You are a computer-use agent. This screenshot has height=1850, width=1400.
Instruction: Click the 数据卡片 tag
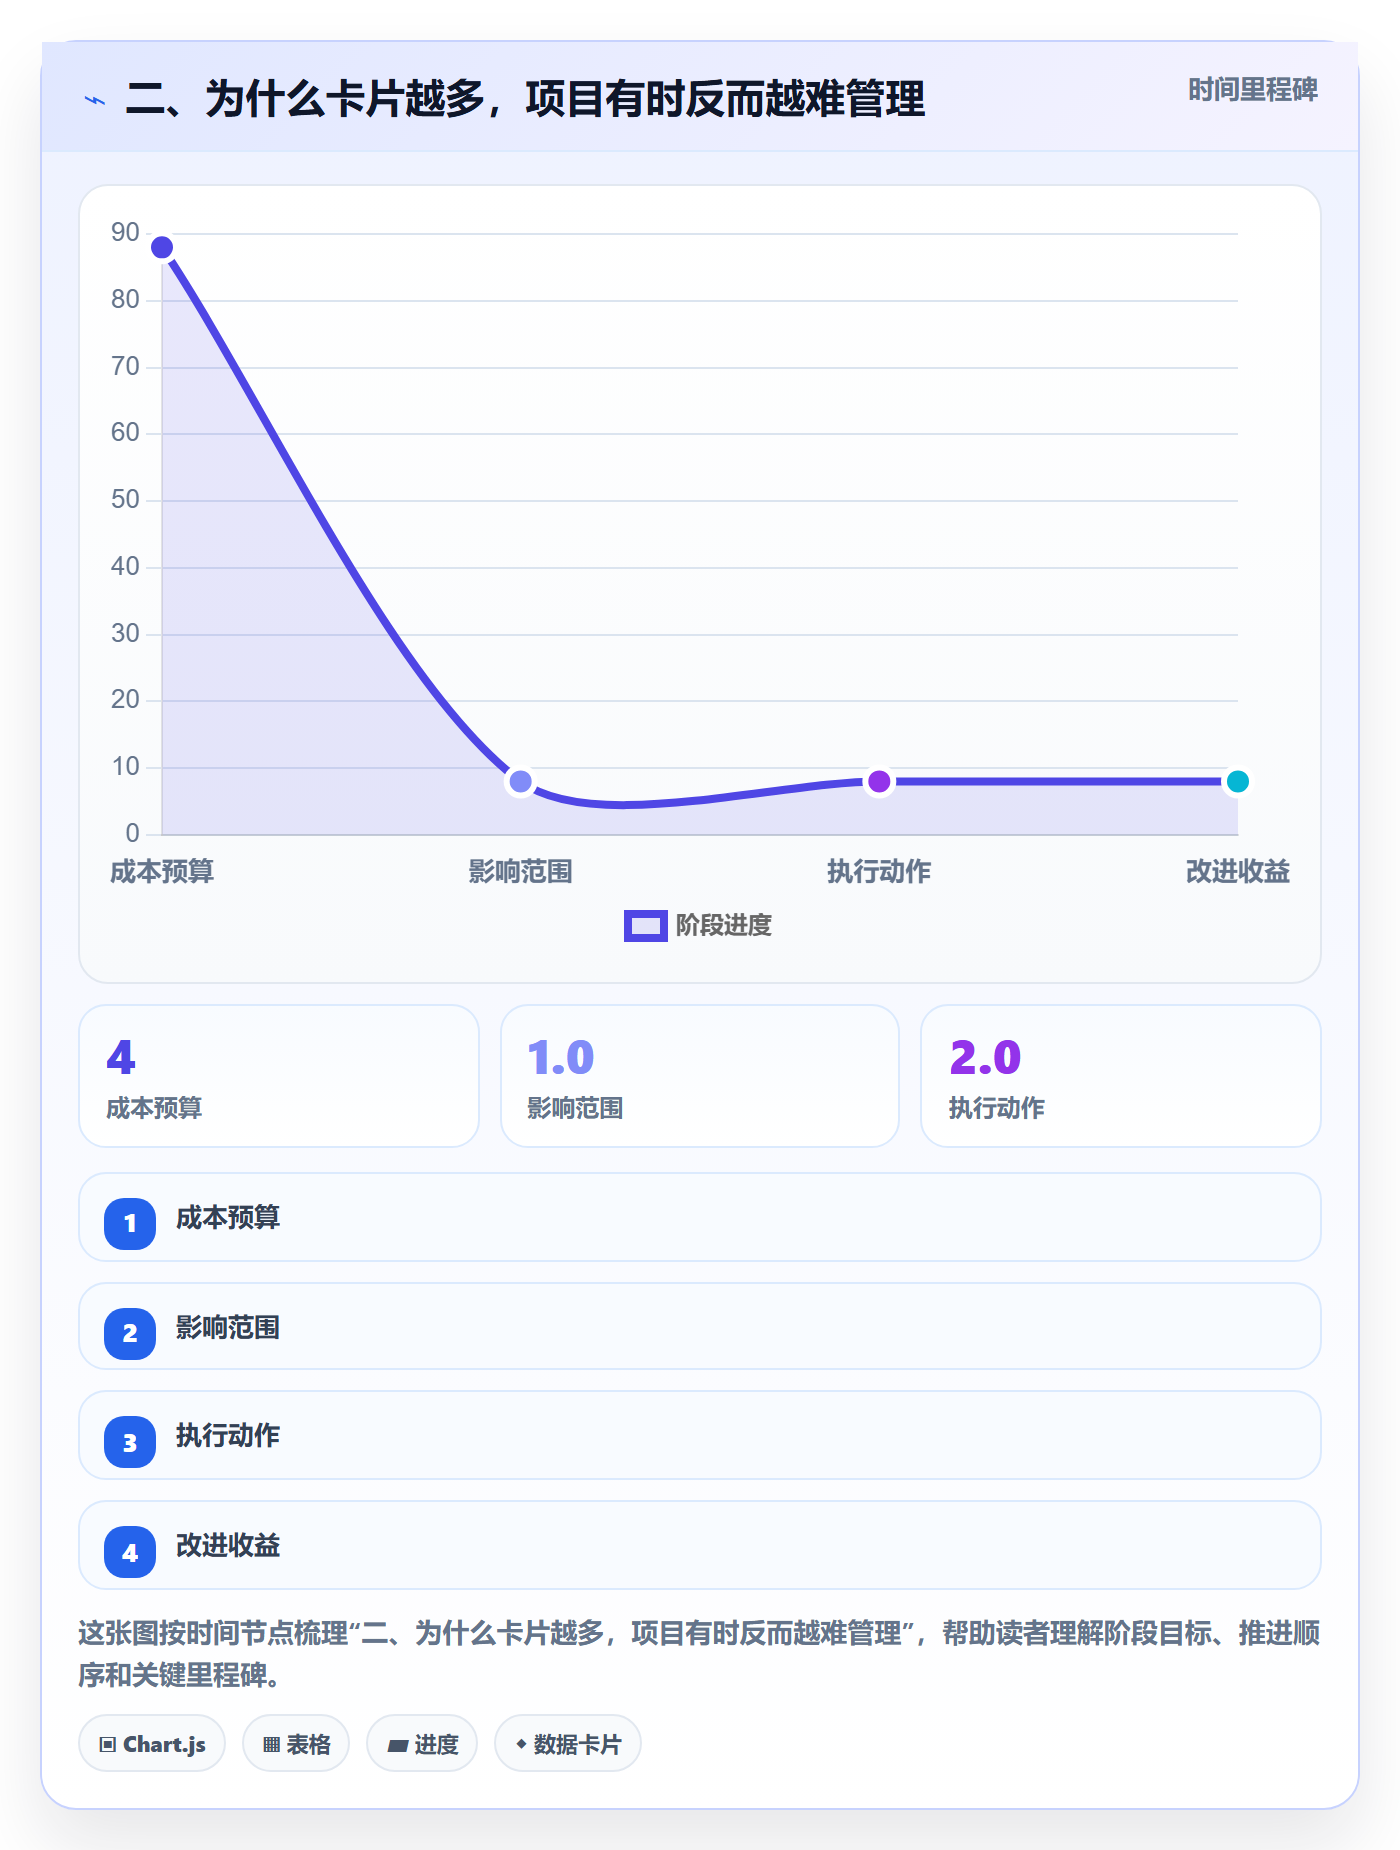point(568,1743)
